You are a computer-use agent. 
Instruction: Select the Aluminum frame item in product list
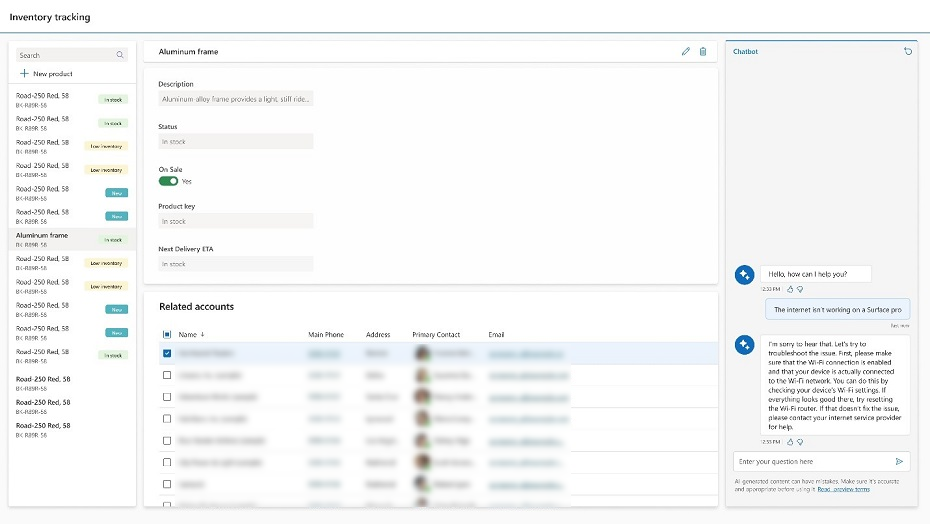(72, 240)
